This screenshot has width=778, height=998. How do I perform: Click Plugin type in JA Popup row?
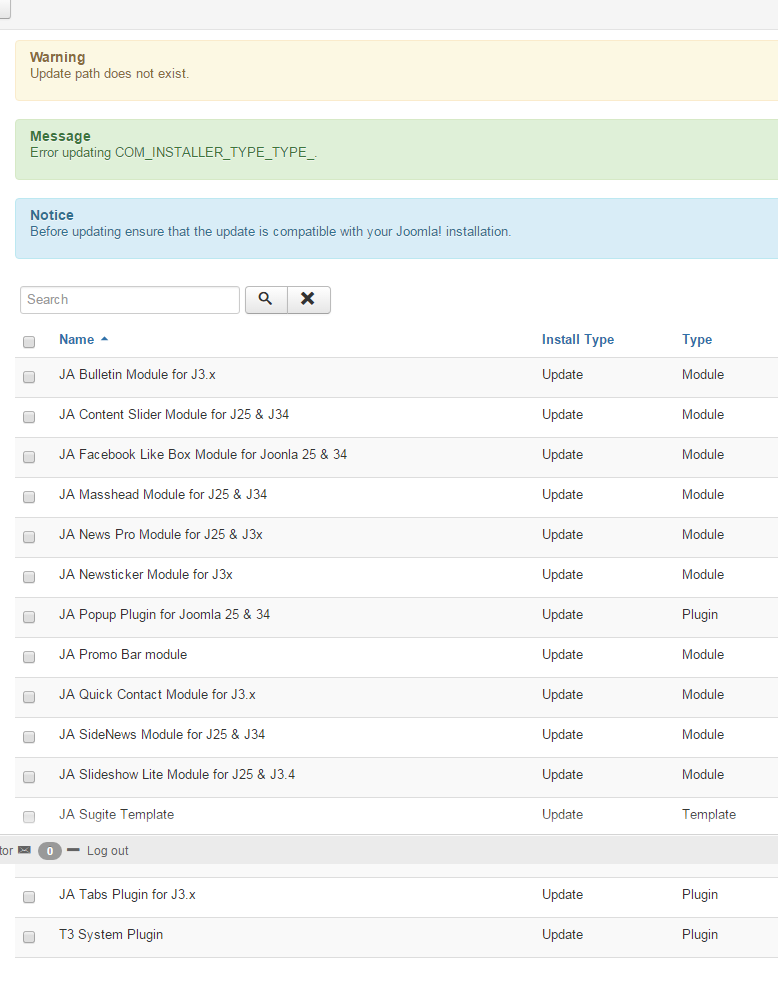click(700, 615)
